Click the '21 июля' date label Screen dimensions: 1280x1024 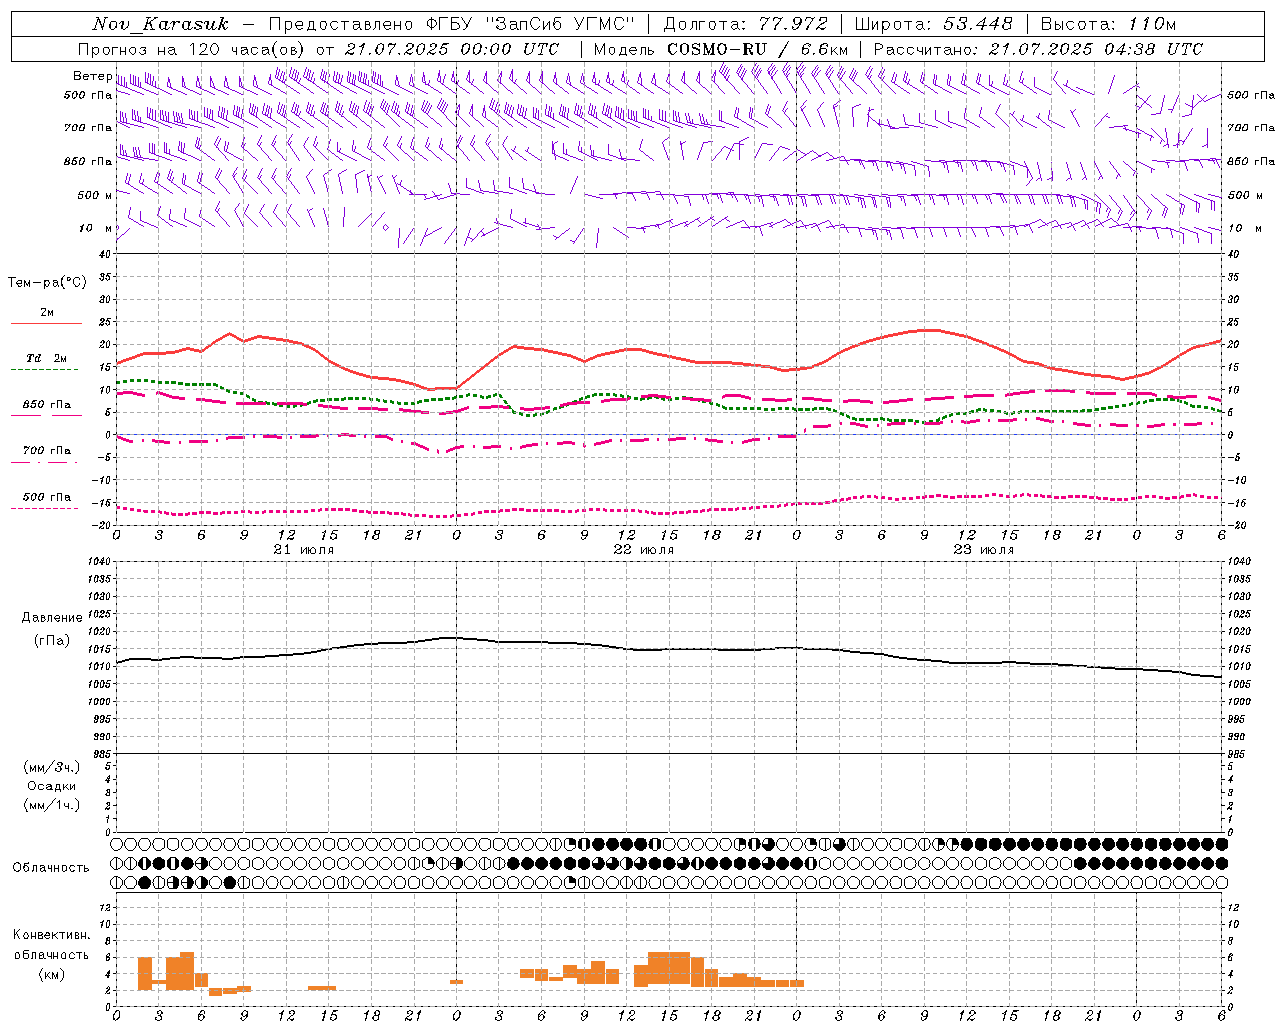point(304,550)
